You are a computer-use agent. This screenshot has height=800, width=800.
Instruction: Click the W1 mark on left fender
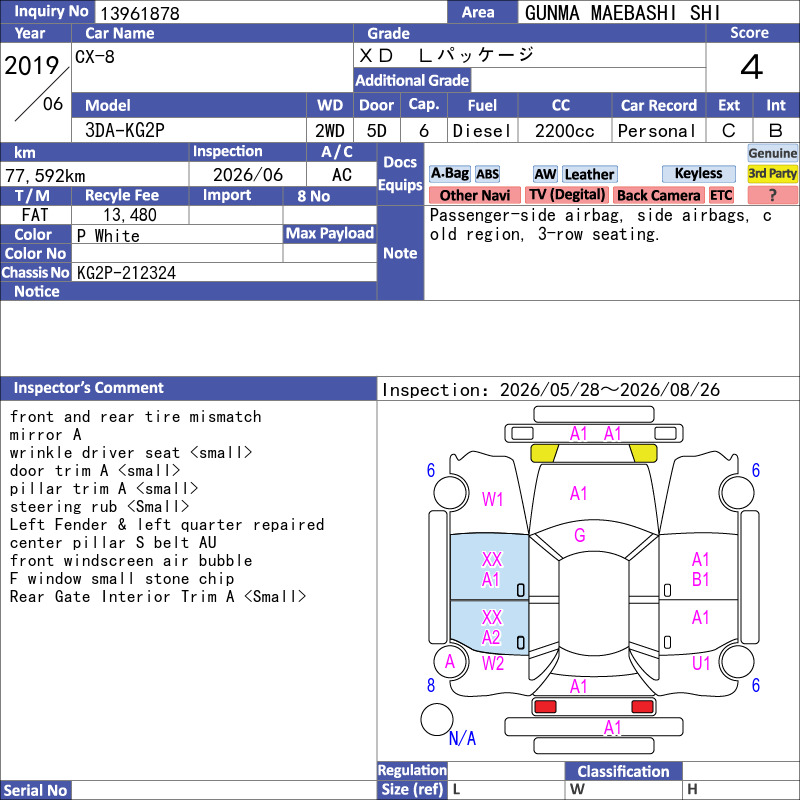[x=492, y=499]
